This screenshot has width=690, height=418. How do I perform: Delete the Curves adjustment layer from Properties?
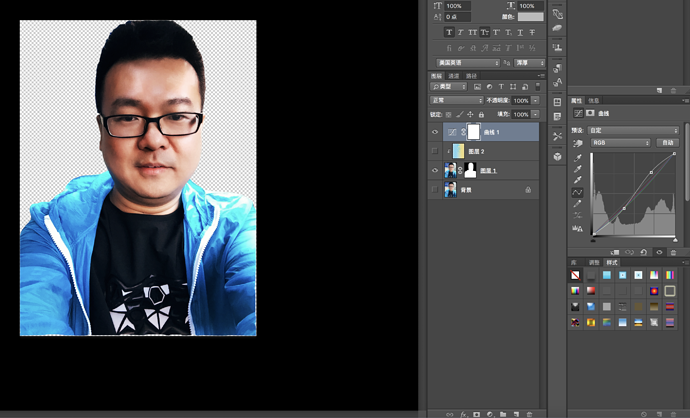tap(673, 252)
